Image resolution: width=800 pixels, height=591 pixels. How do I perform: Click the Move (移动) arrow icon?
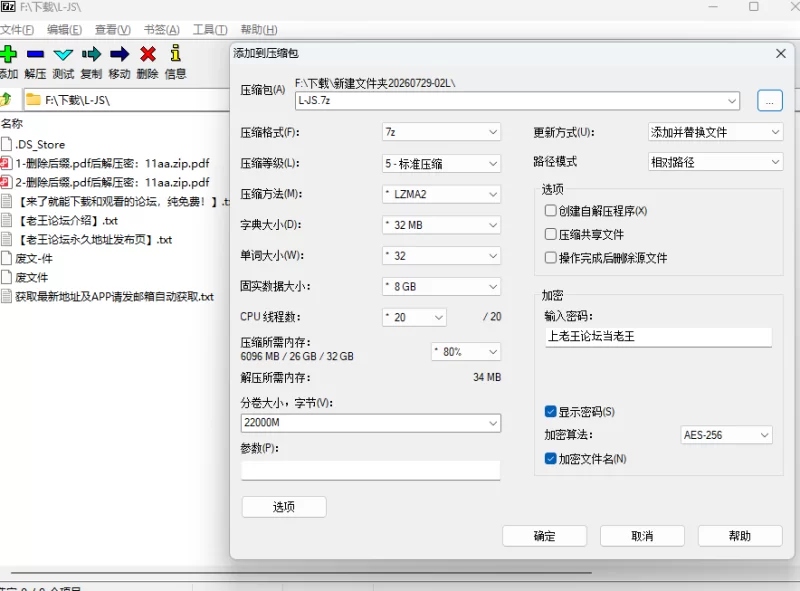pos(119,54)
